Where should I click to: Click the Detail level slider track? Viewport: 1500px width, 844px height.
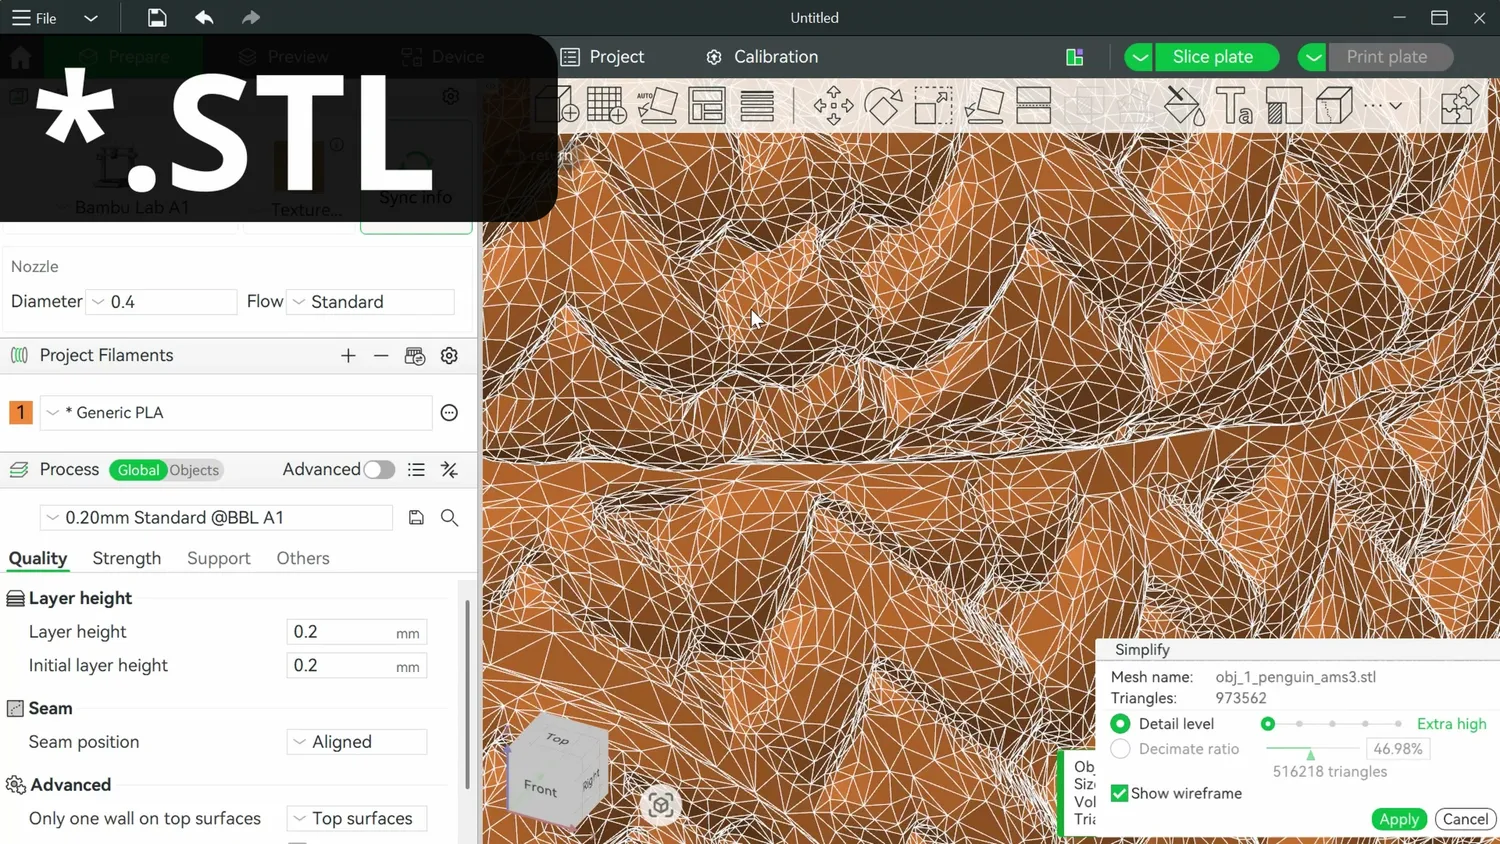pyautogui.click(x=1333, y=724)
